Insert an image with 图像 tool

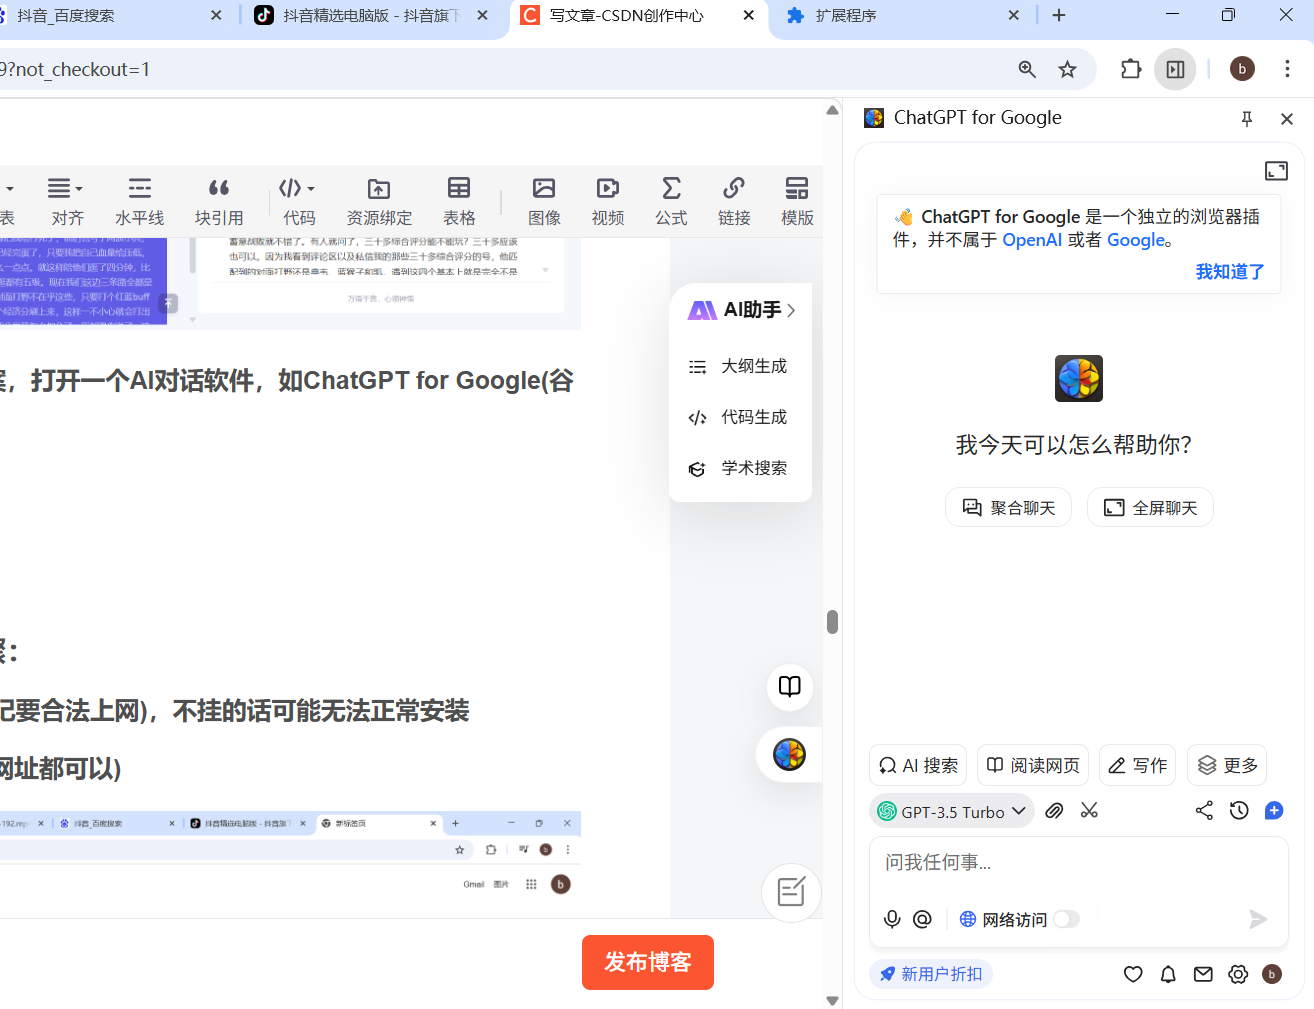[544, 201]
